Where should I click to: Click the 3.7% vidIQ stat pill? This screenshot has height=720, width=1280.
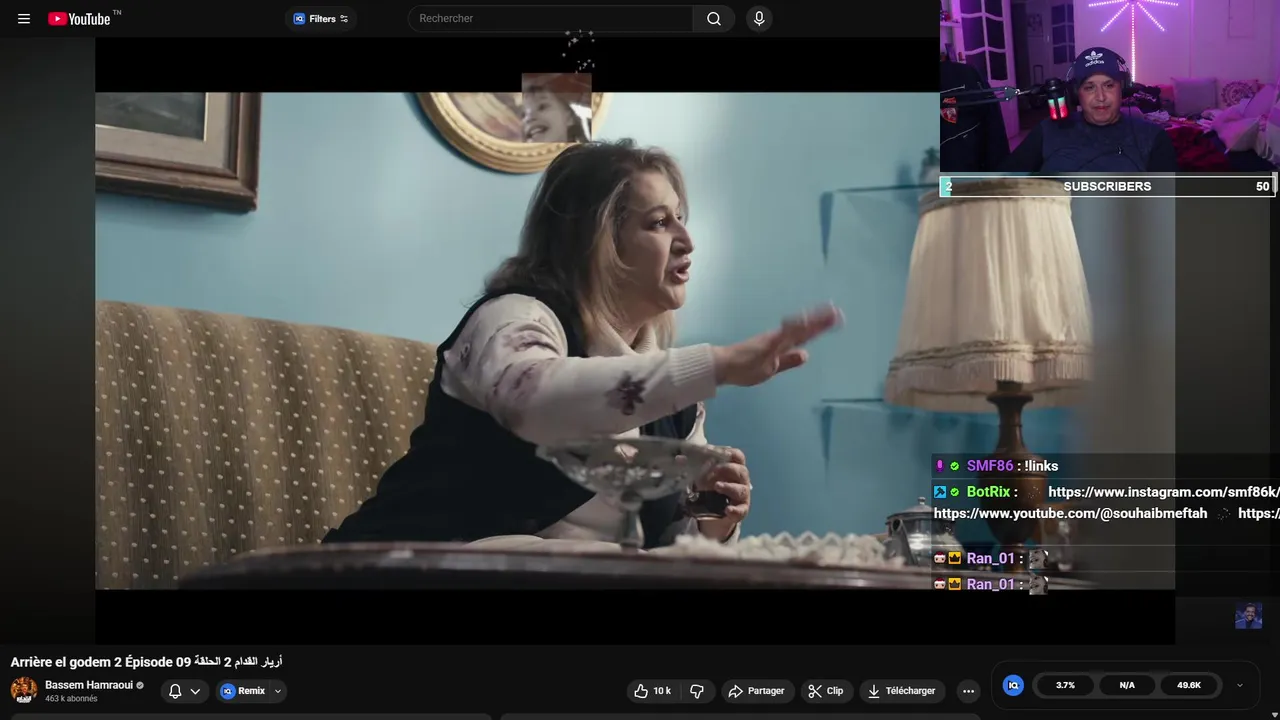point(1065,685)
